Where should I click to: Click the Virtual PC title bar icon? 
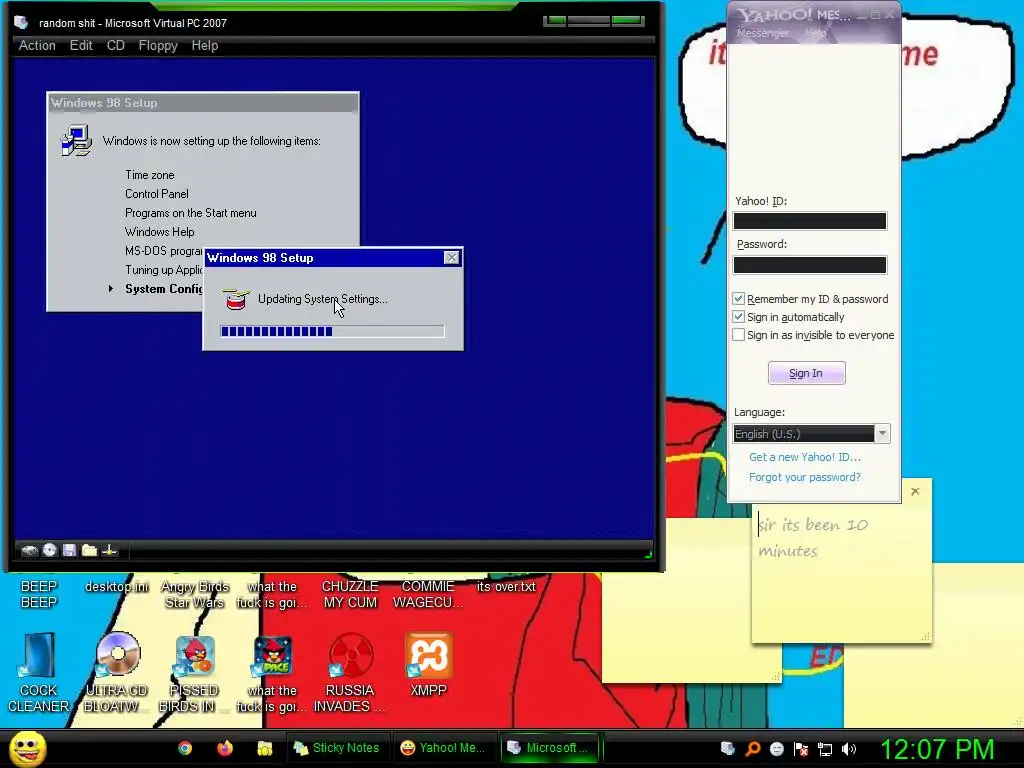(21, 23)
